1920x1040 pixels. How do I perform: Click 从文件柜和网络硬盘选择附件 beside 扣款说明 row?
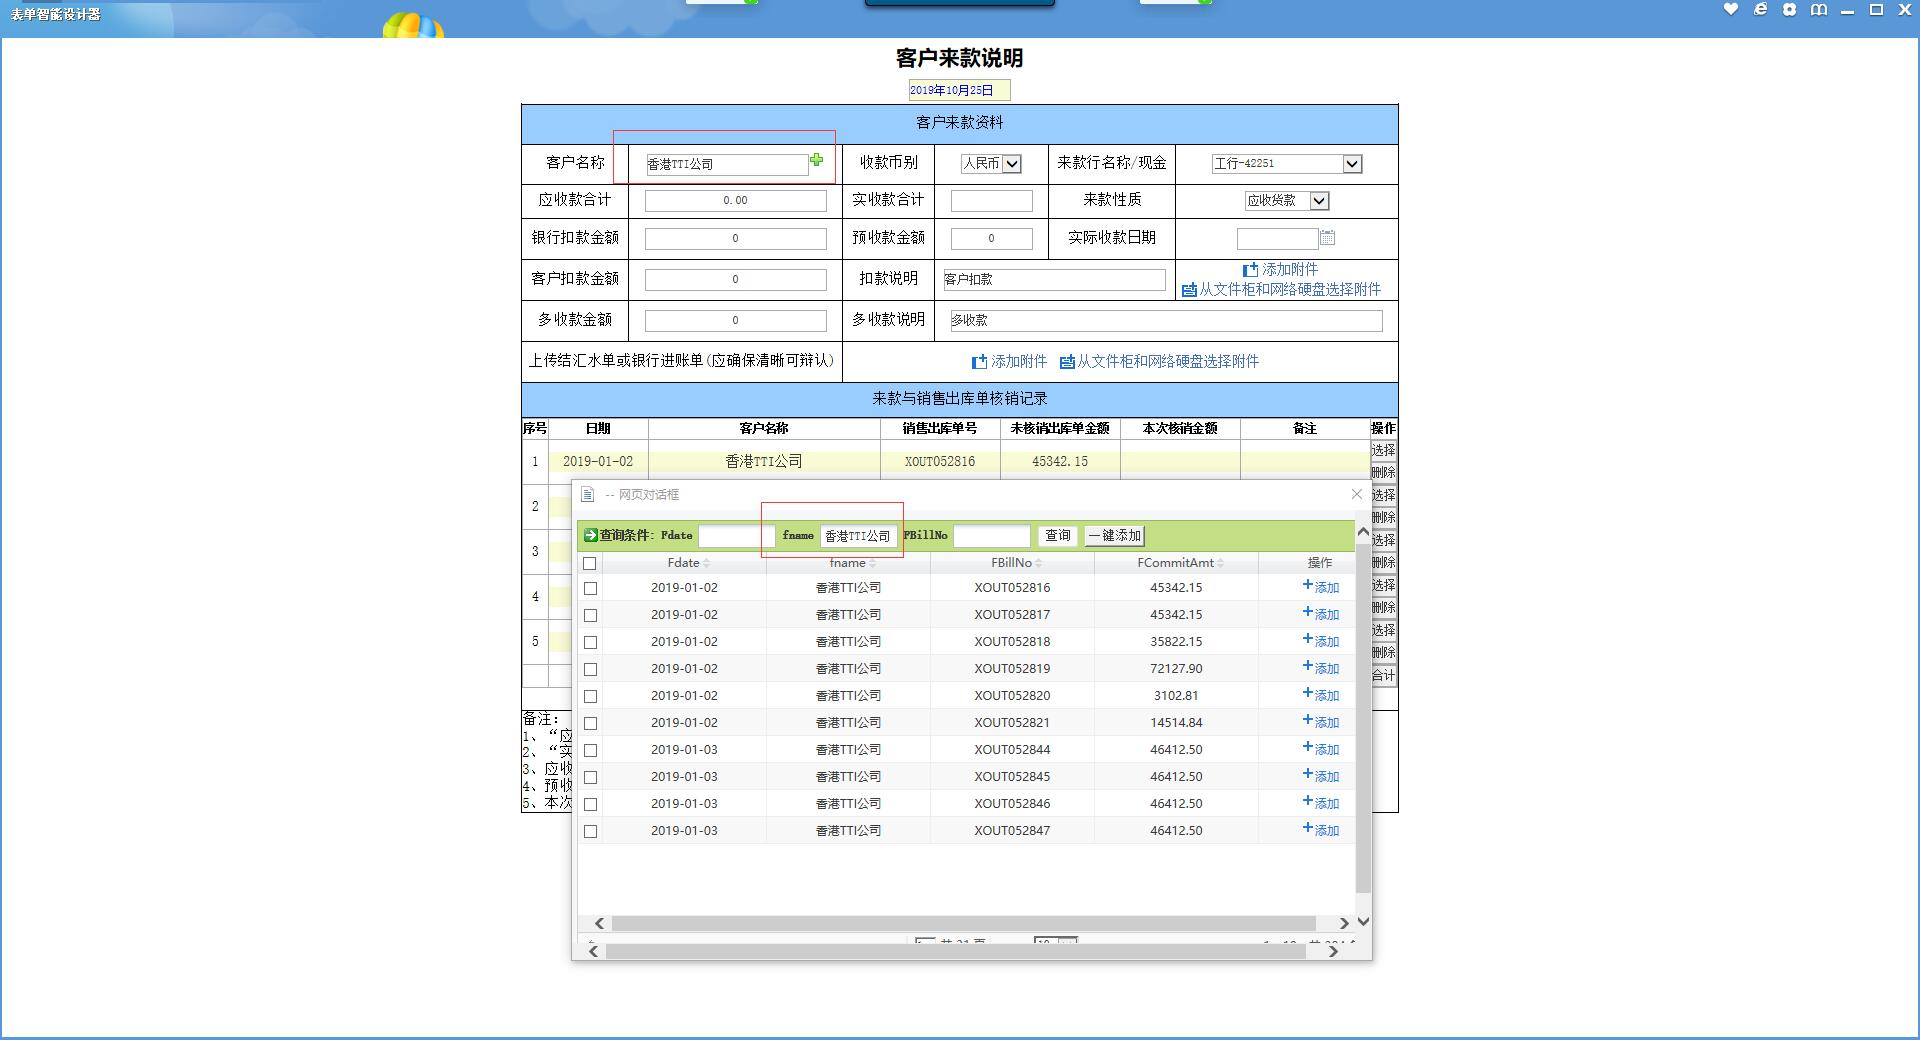pos(1281,290)
